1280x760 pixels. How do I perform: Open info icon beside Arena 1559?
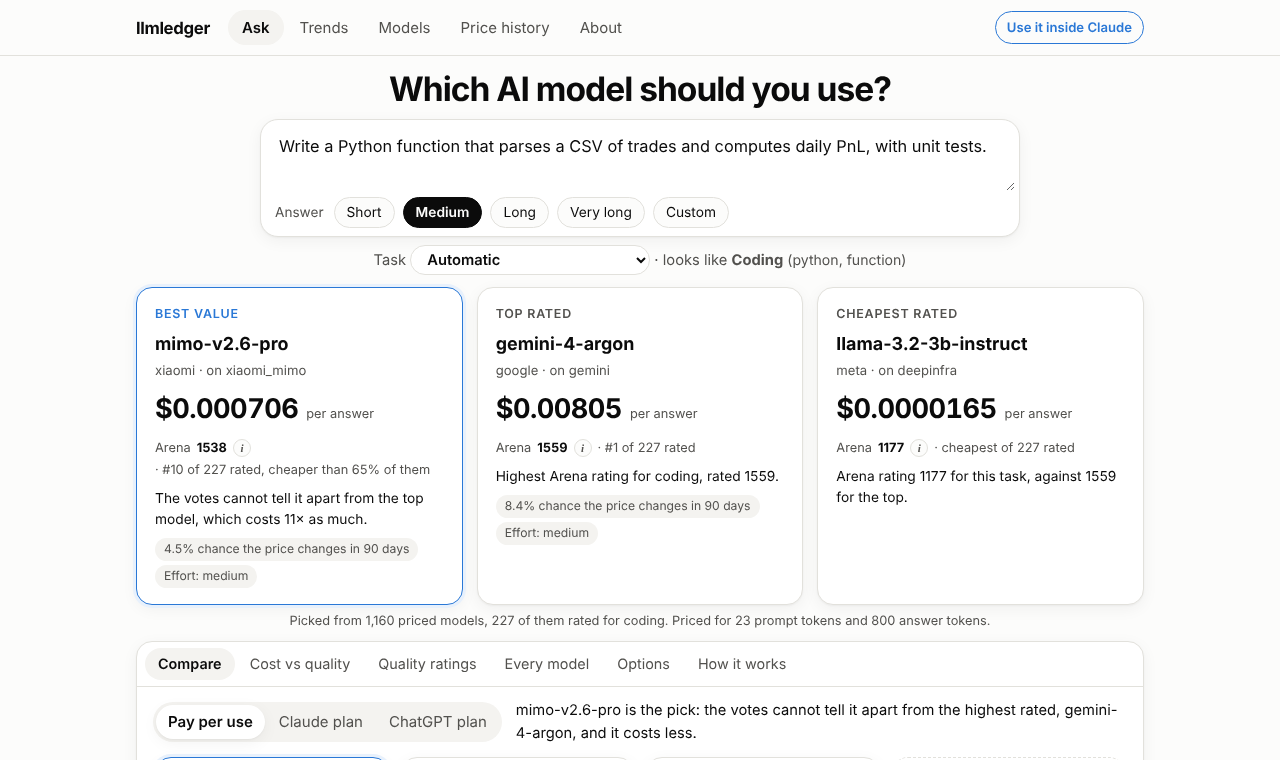(x=583, y=448)
